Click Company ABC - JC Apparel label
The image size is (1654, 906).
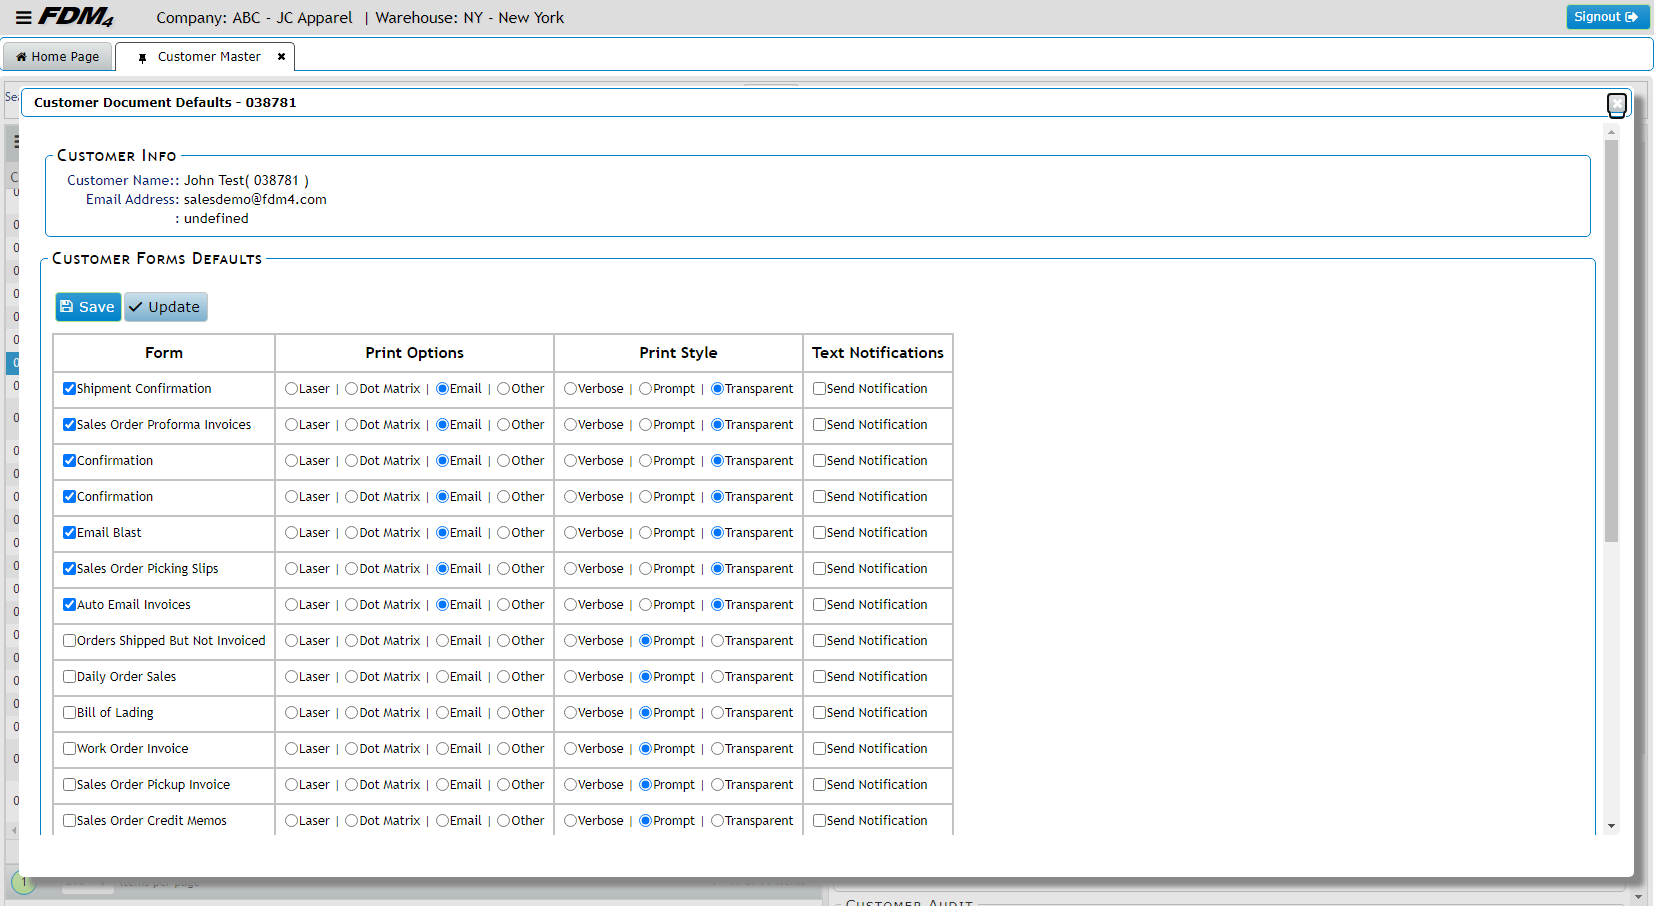coord(254,18)
